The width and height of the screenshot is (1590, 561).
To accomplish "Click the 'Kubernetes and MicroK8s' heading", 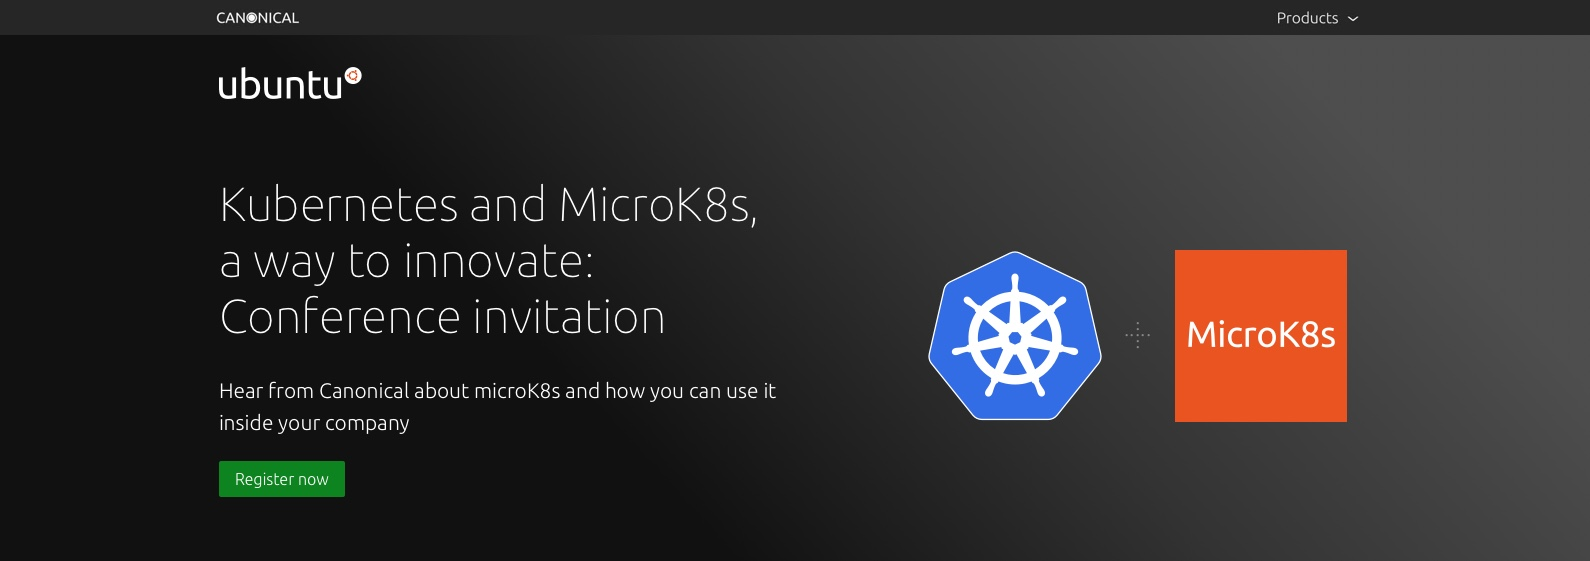I will click(x=489, y=261).
